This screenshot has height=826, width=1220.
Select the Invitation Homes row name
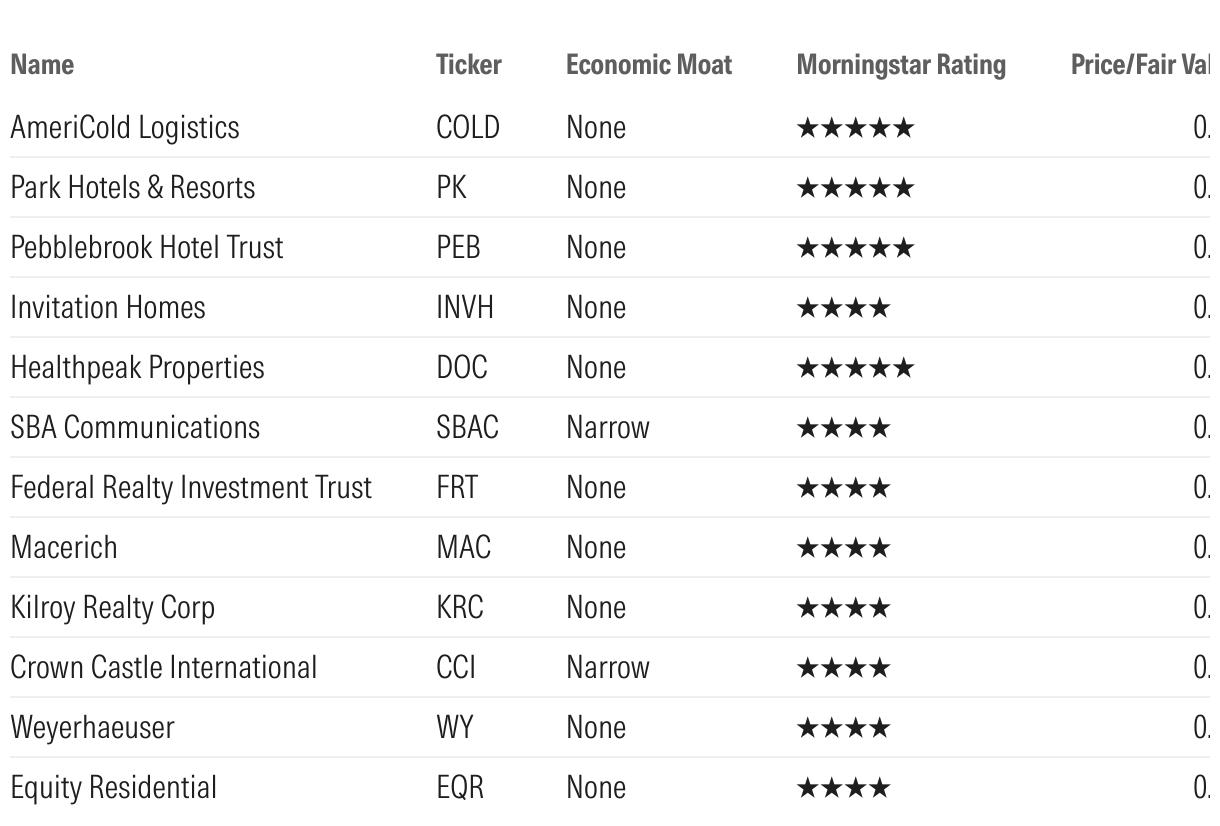click(x=107, y=308)
